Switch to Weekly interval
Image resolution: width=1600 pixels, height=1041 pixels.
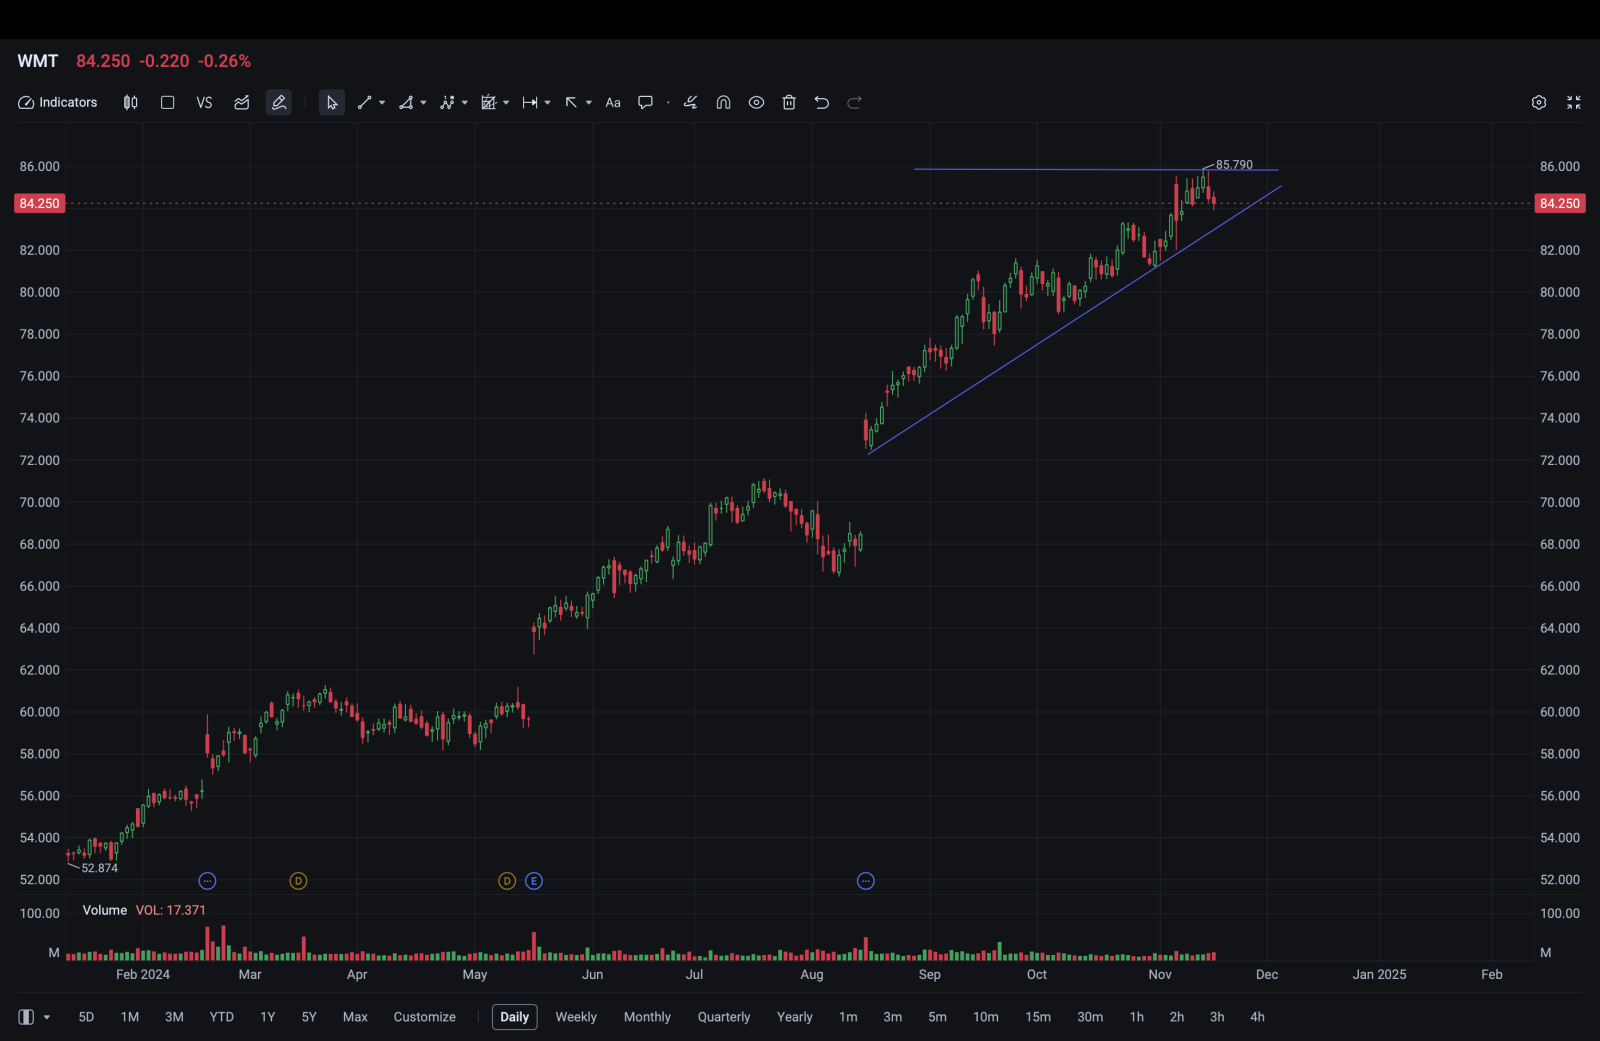click(x=576, y=1017)
